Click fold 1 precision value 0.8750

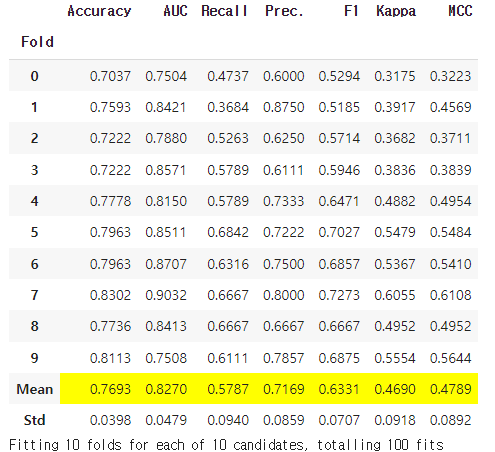pyautogui.click(x=284, y=107)
